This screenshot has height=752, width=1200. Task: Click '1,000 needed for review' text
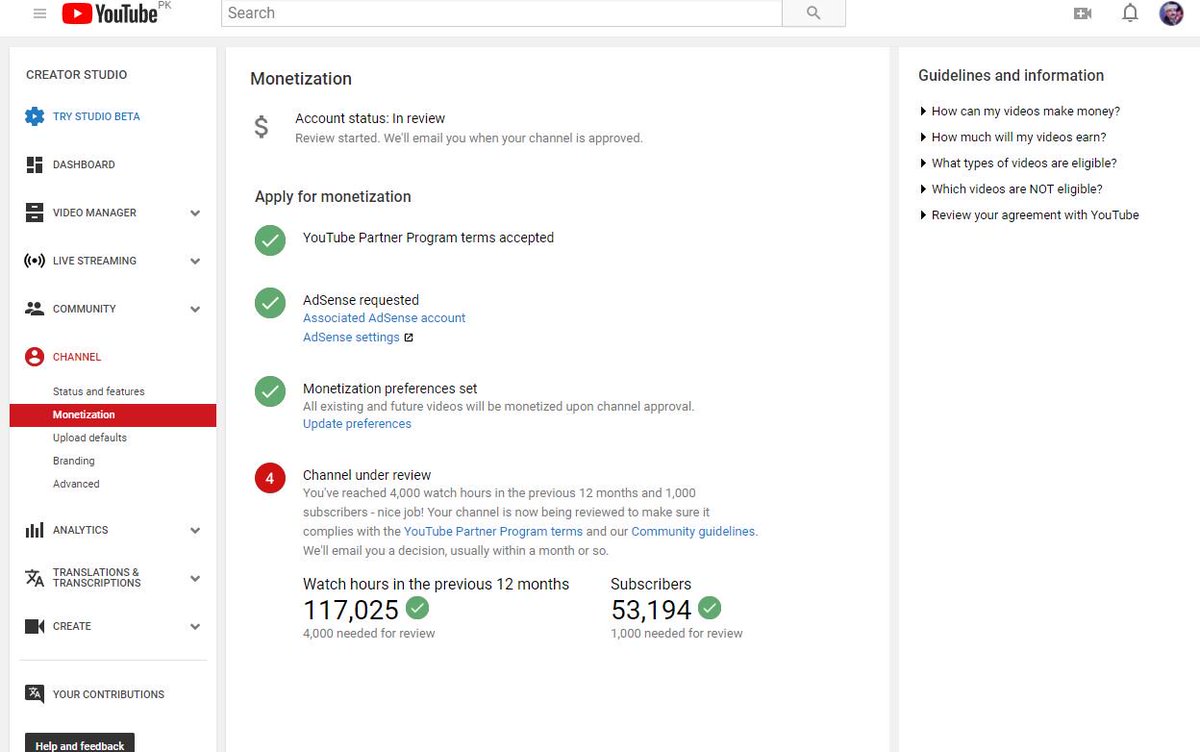click(x=677, y=633)
